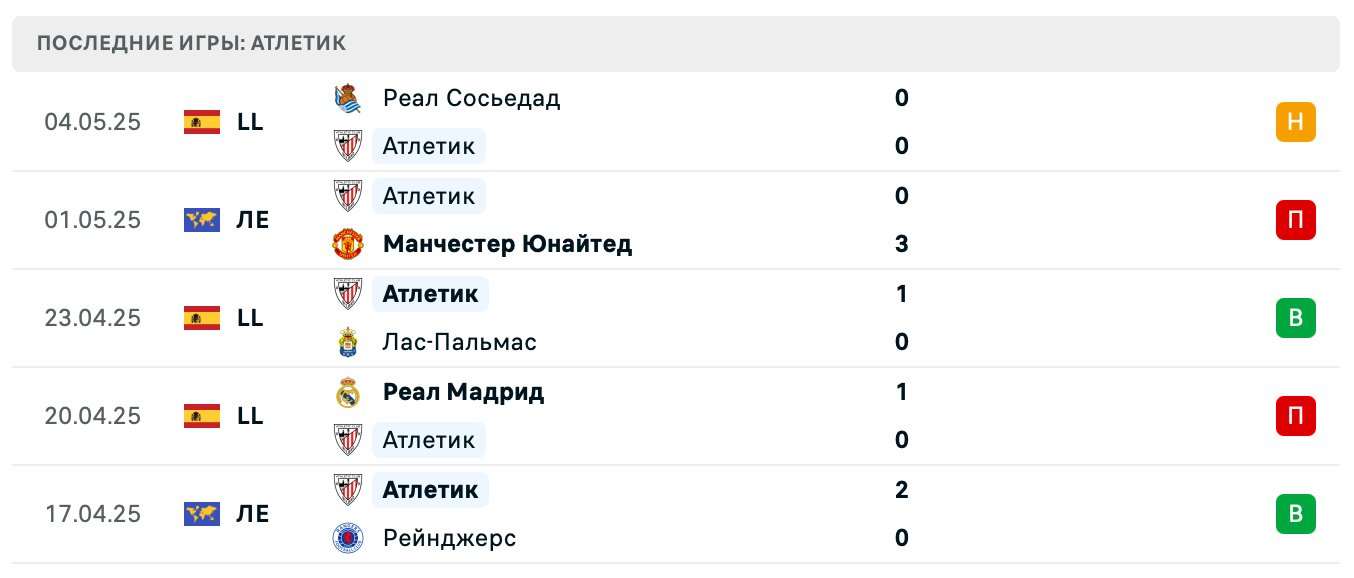
Task: Click Spain flag on the 20.04.25 row
Action: coord(202,416)
